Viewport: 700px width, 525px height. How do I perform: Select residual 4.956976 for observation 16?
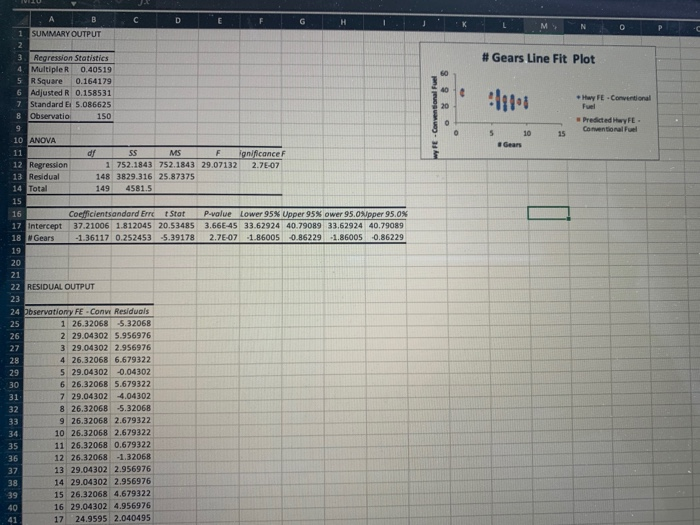(132, 506)
